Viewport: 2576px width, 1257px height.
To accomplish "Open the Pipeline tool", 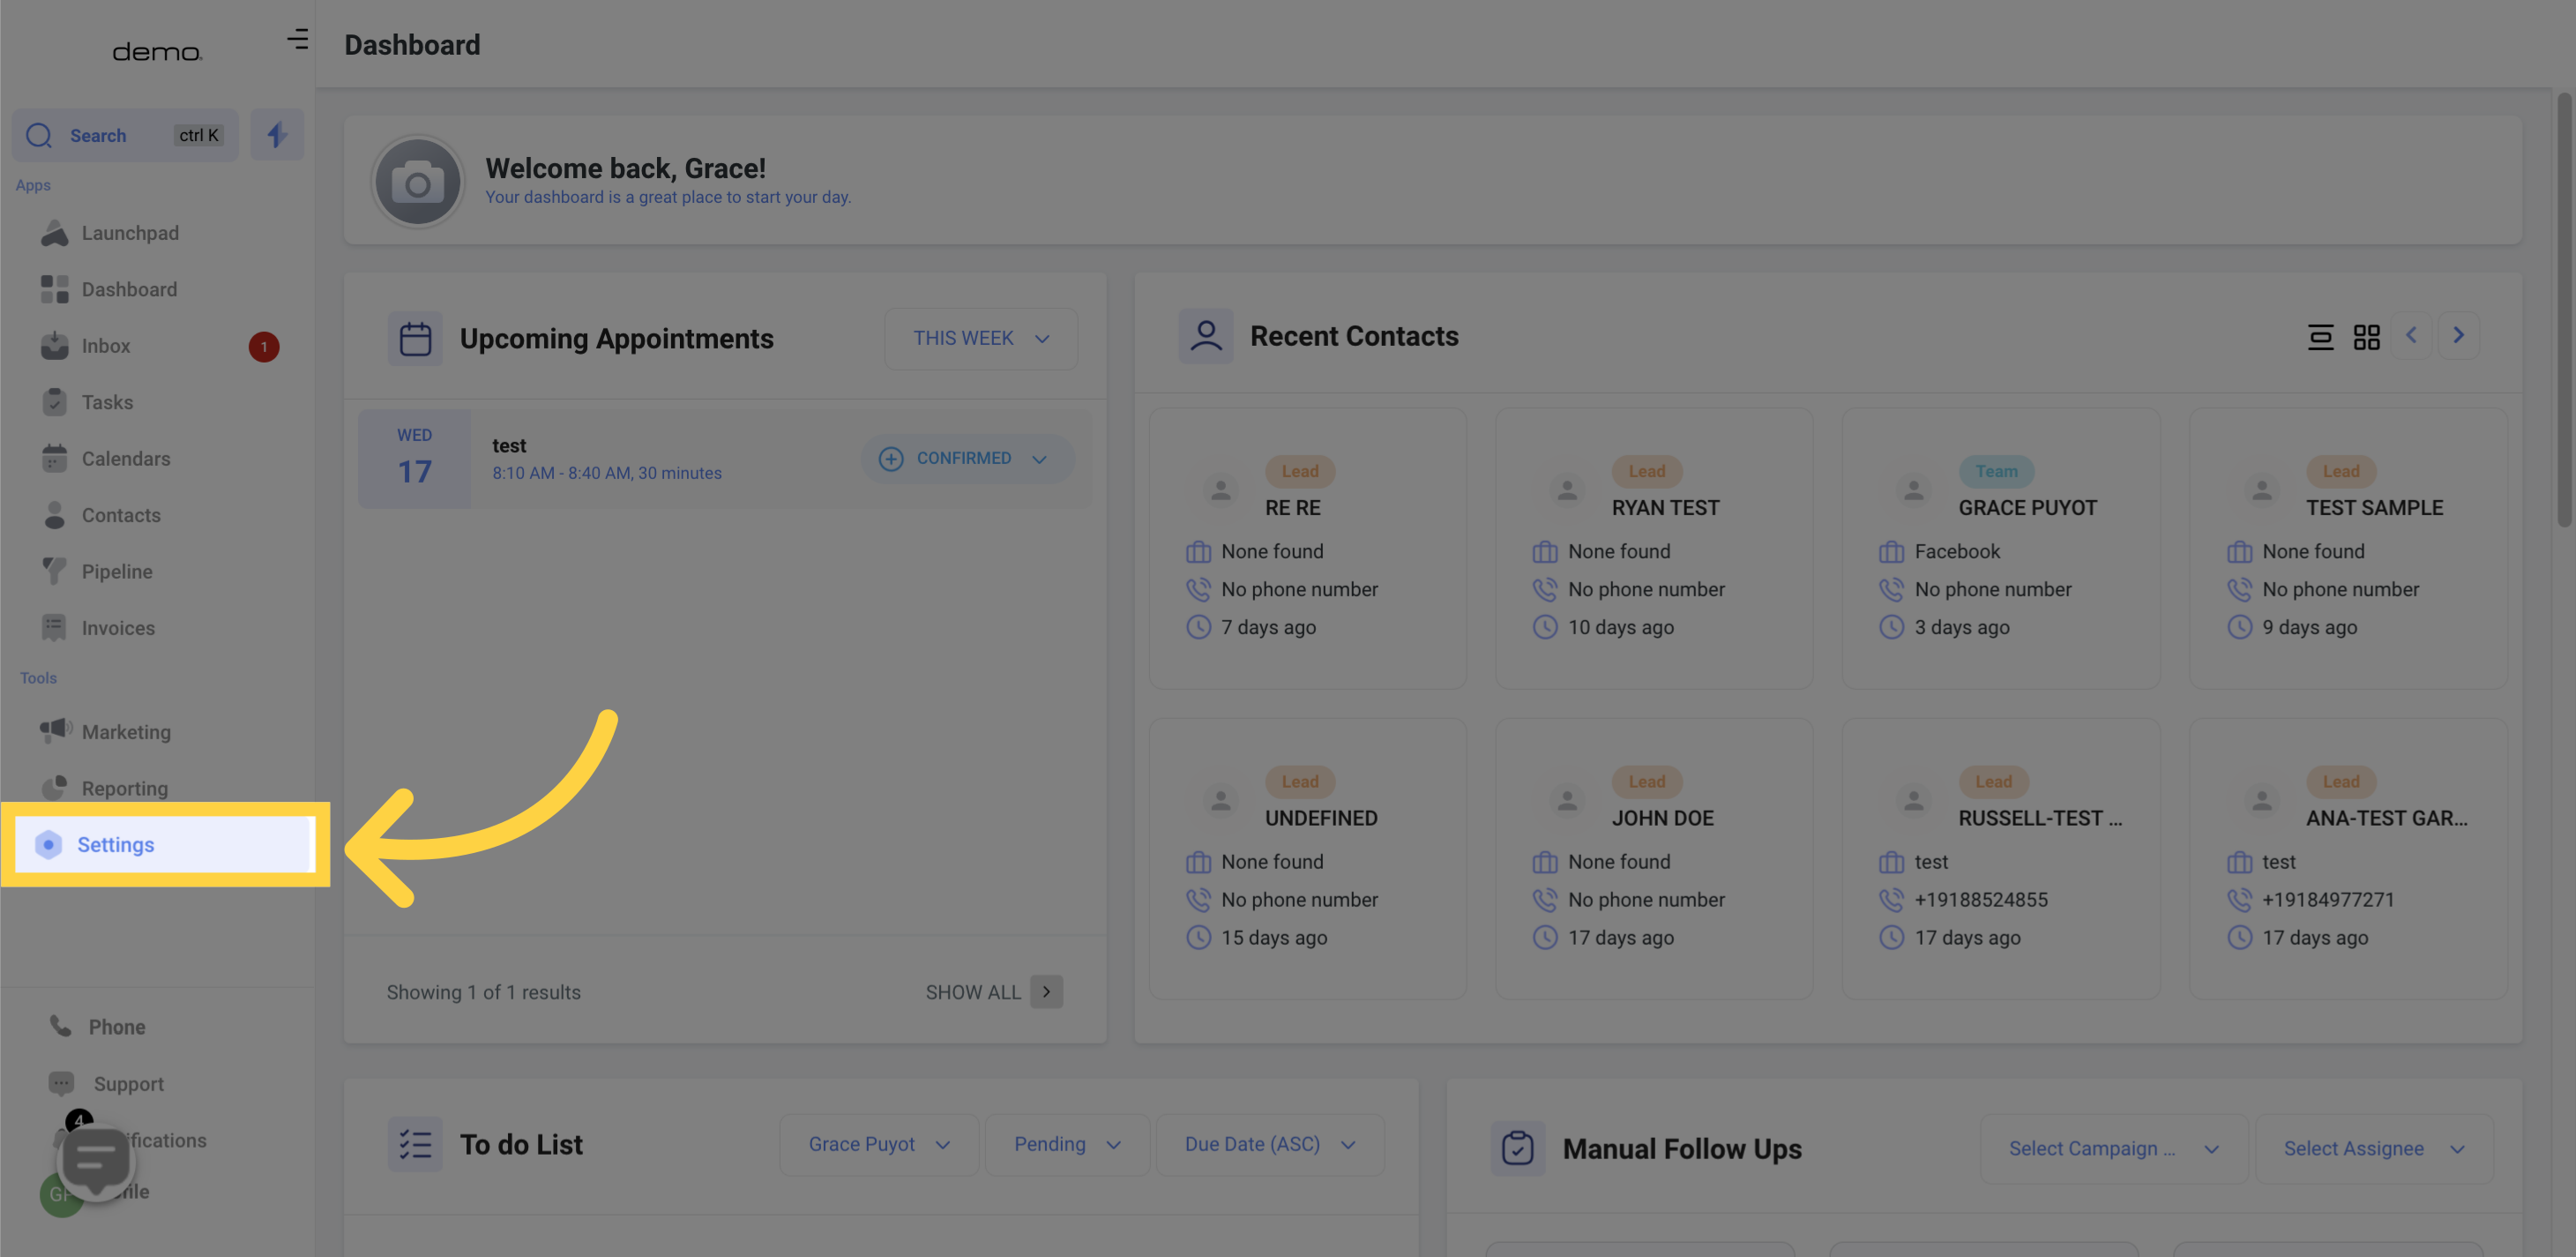I will 116,573.
